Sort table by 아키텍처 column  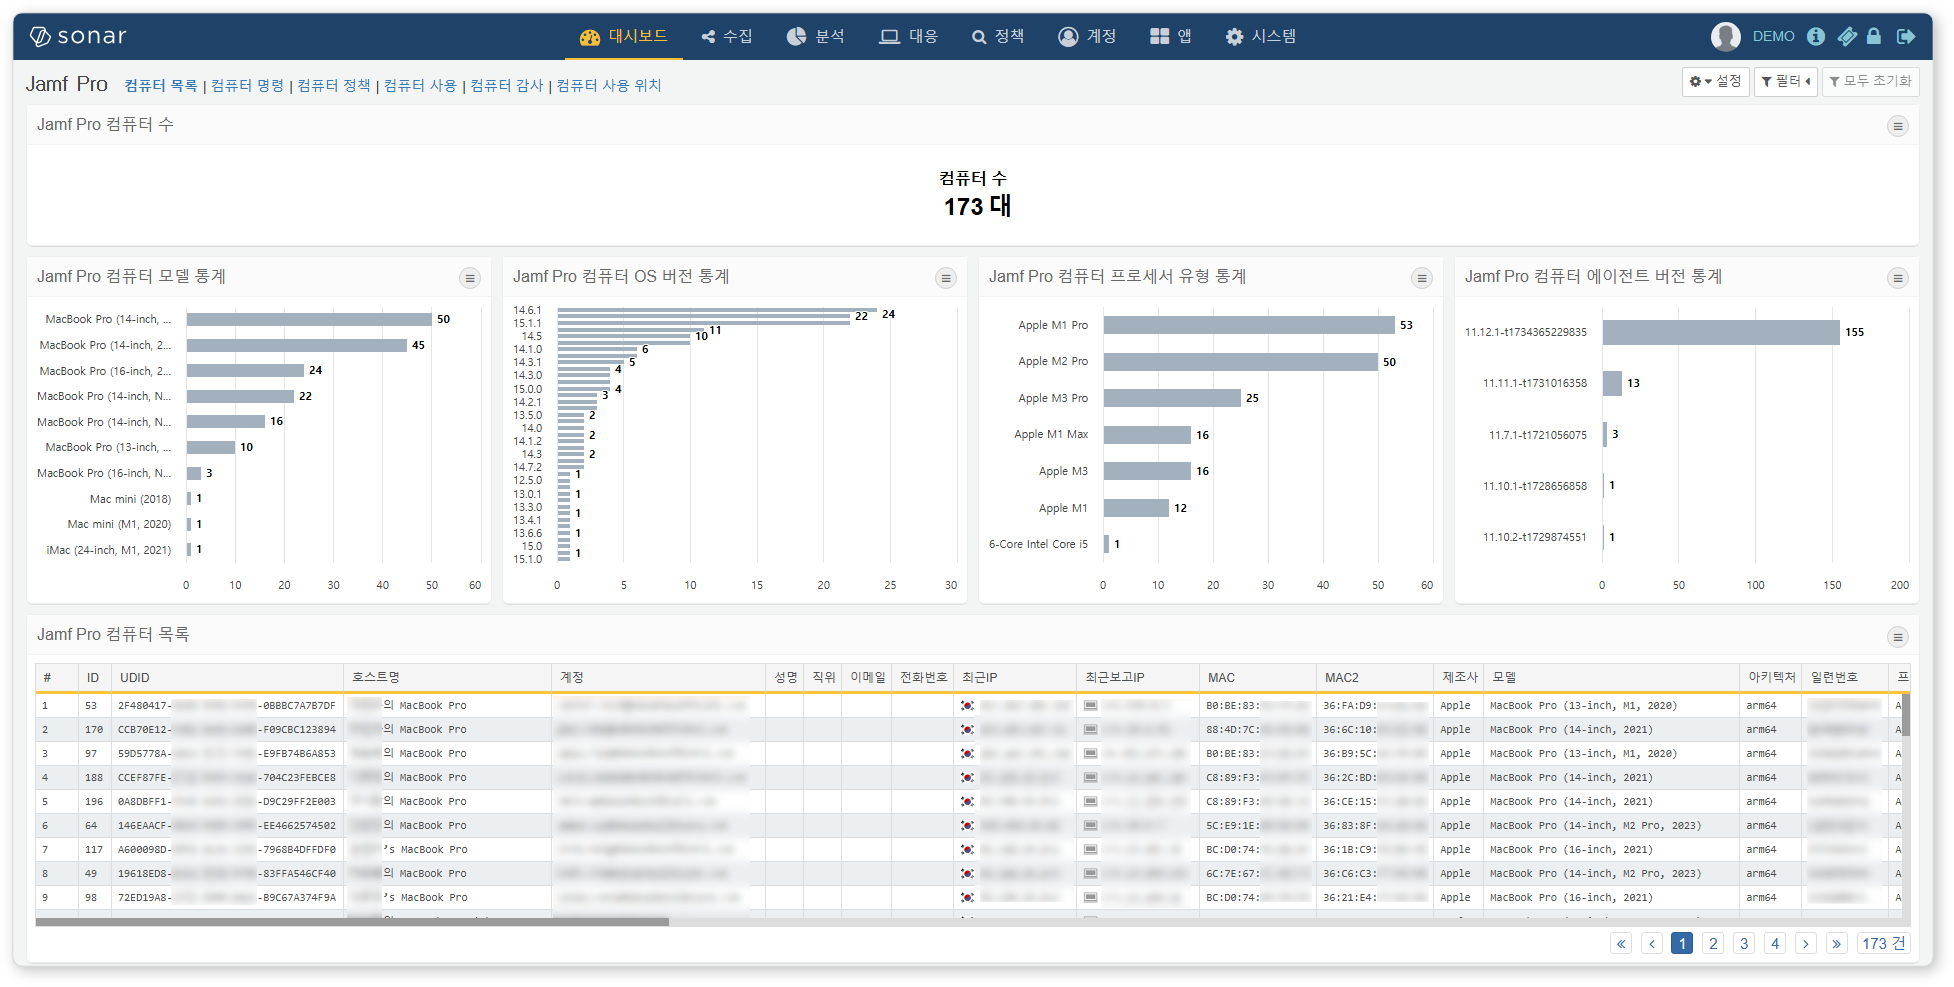pyautogui.click(x=1772, y=678)
